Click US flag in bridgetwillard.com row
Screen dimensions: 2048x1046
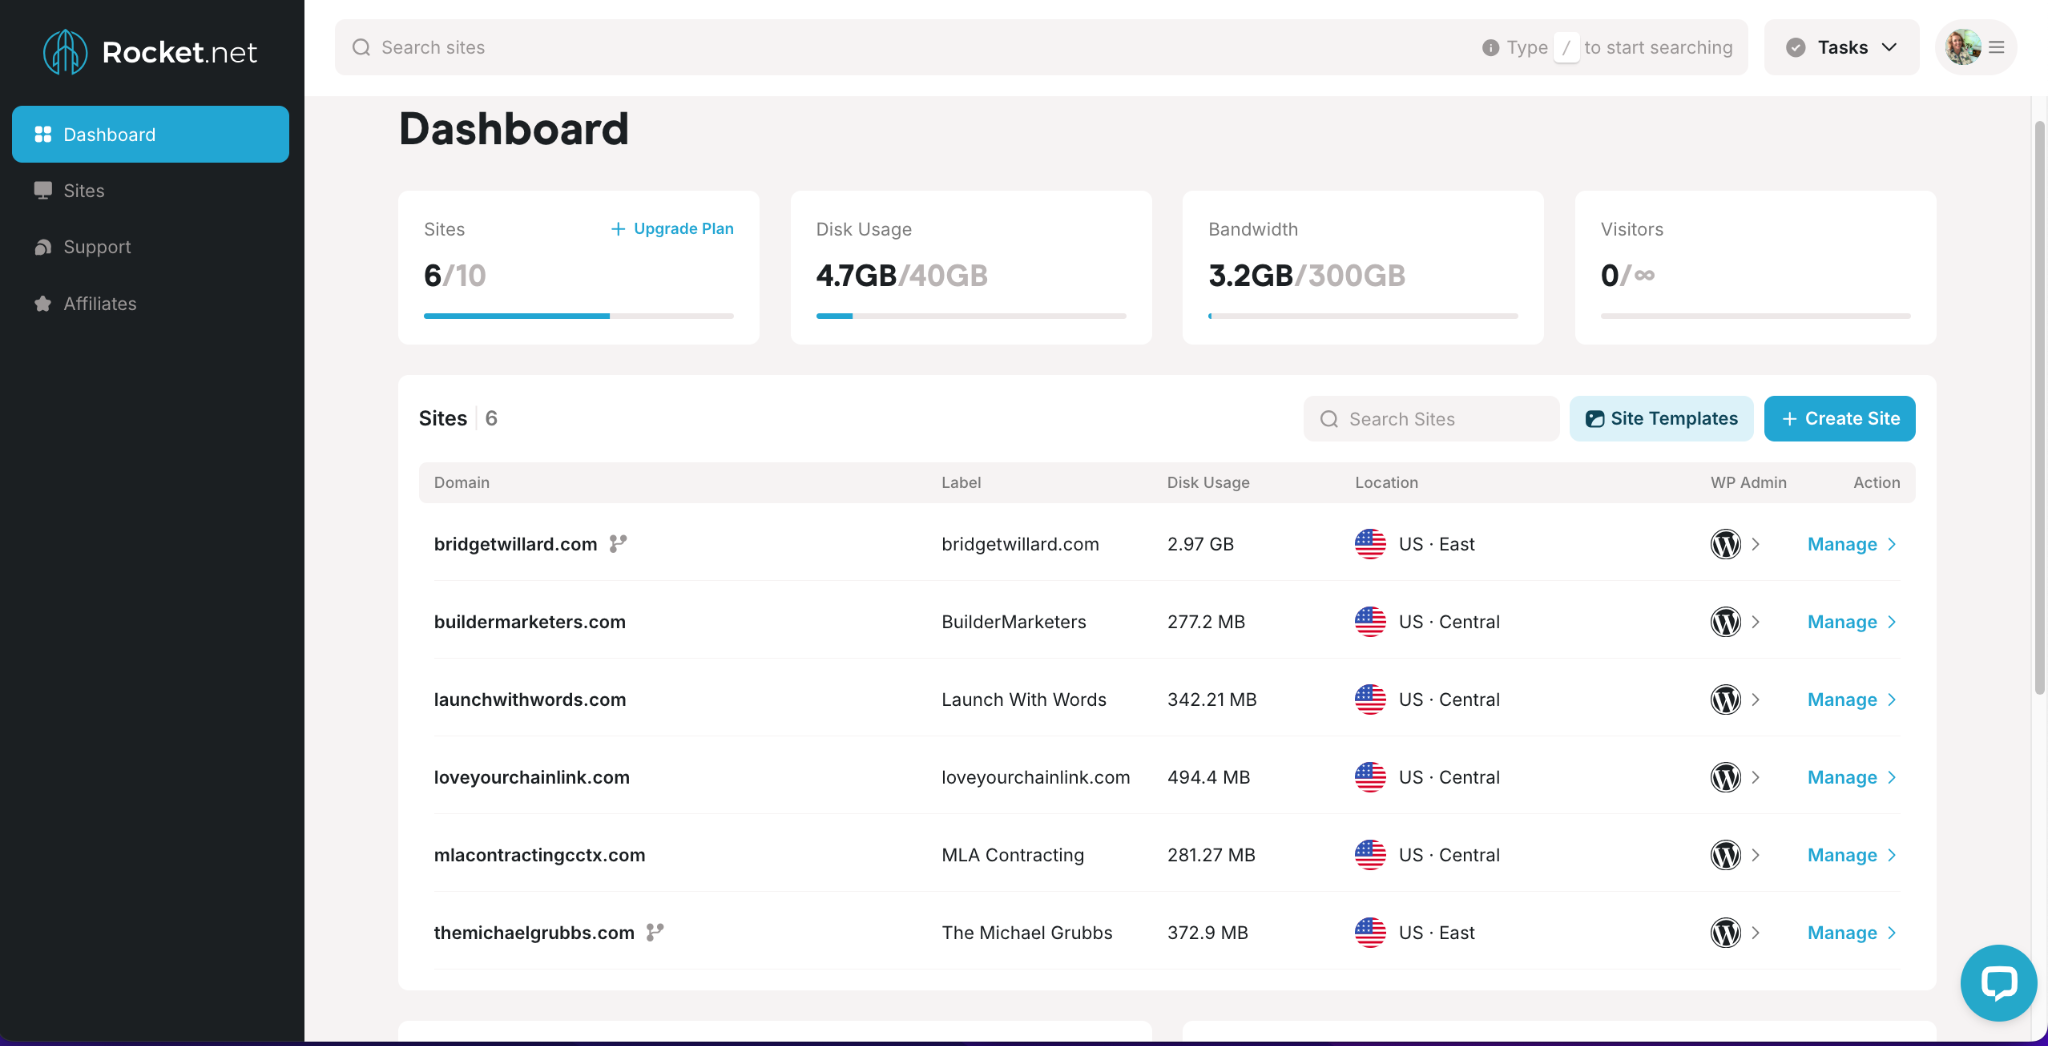1370,544
